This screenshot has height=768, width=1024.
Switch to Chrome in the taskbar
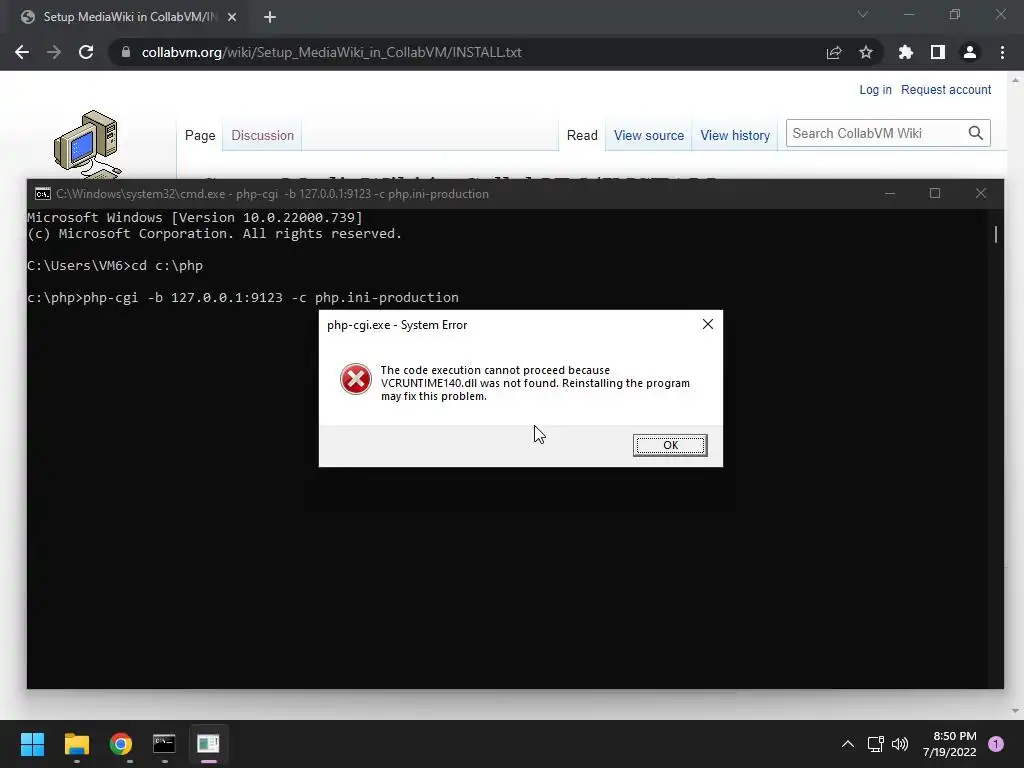pyautogui.click(x=121, y=744)
